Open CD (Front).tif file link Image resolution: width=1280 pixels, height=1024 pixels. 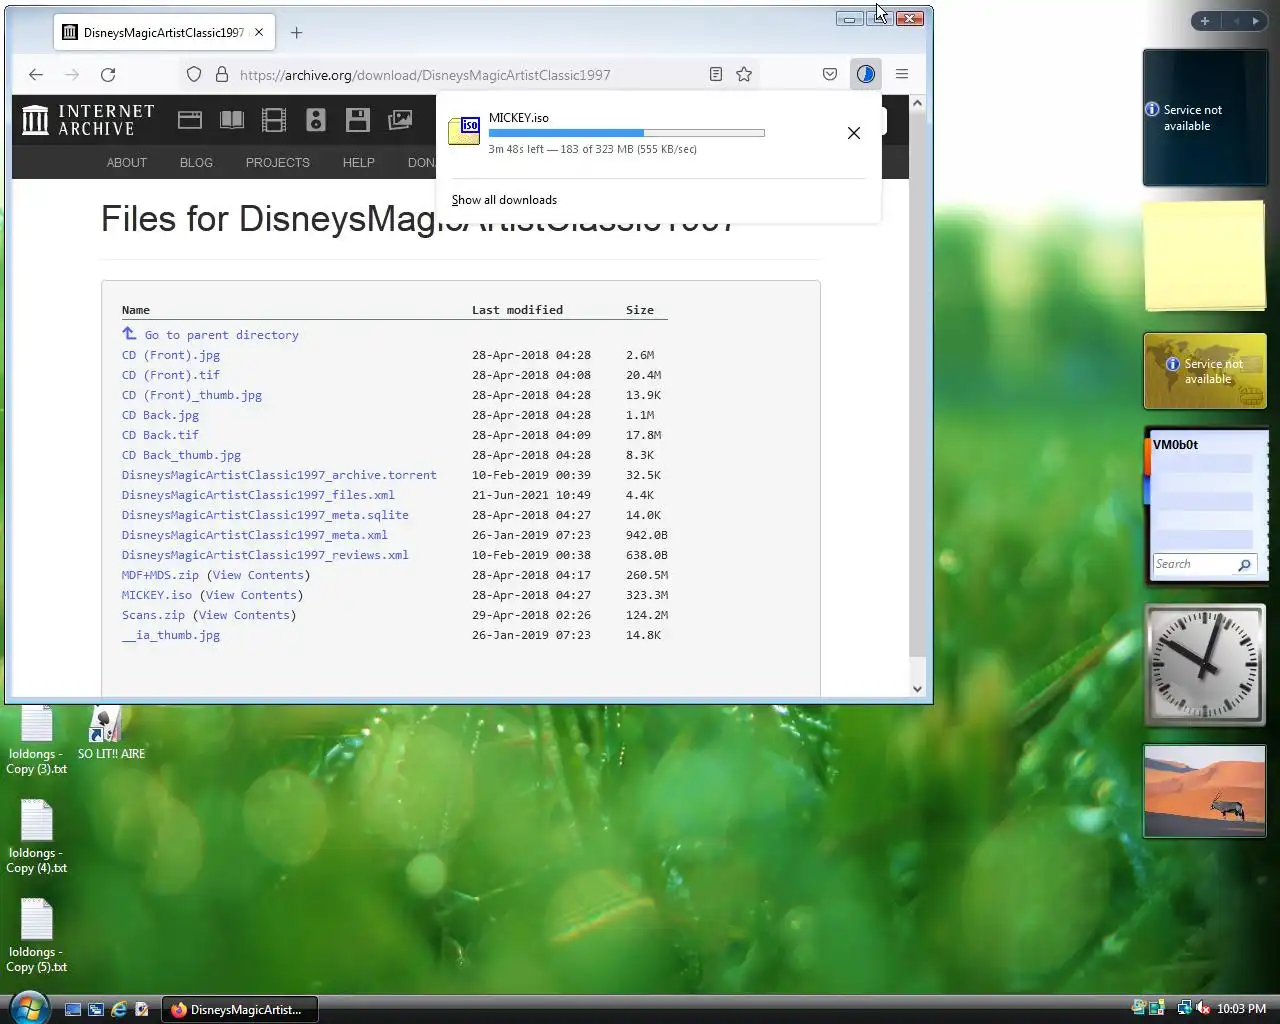[171, 375]
